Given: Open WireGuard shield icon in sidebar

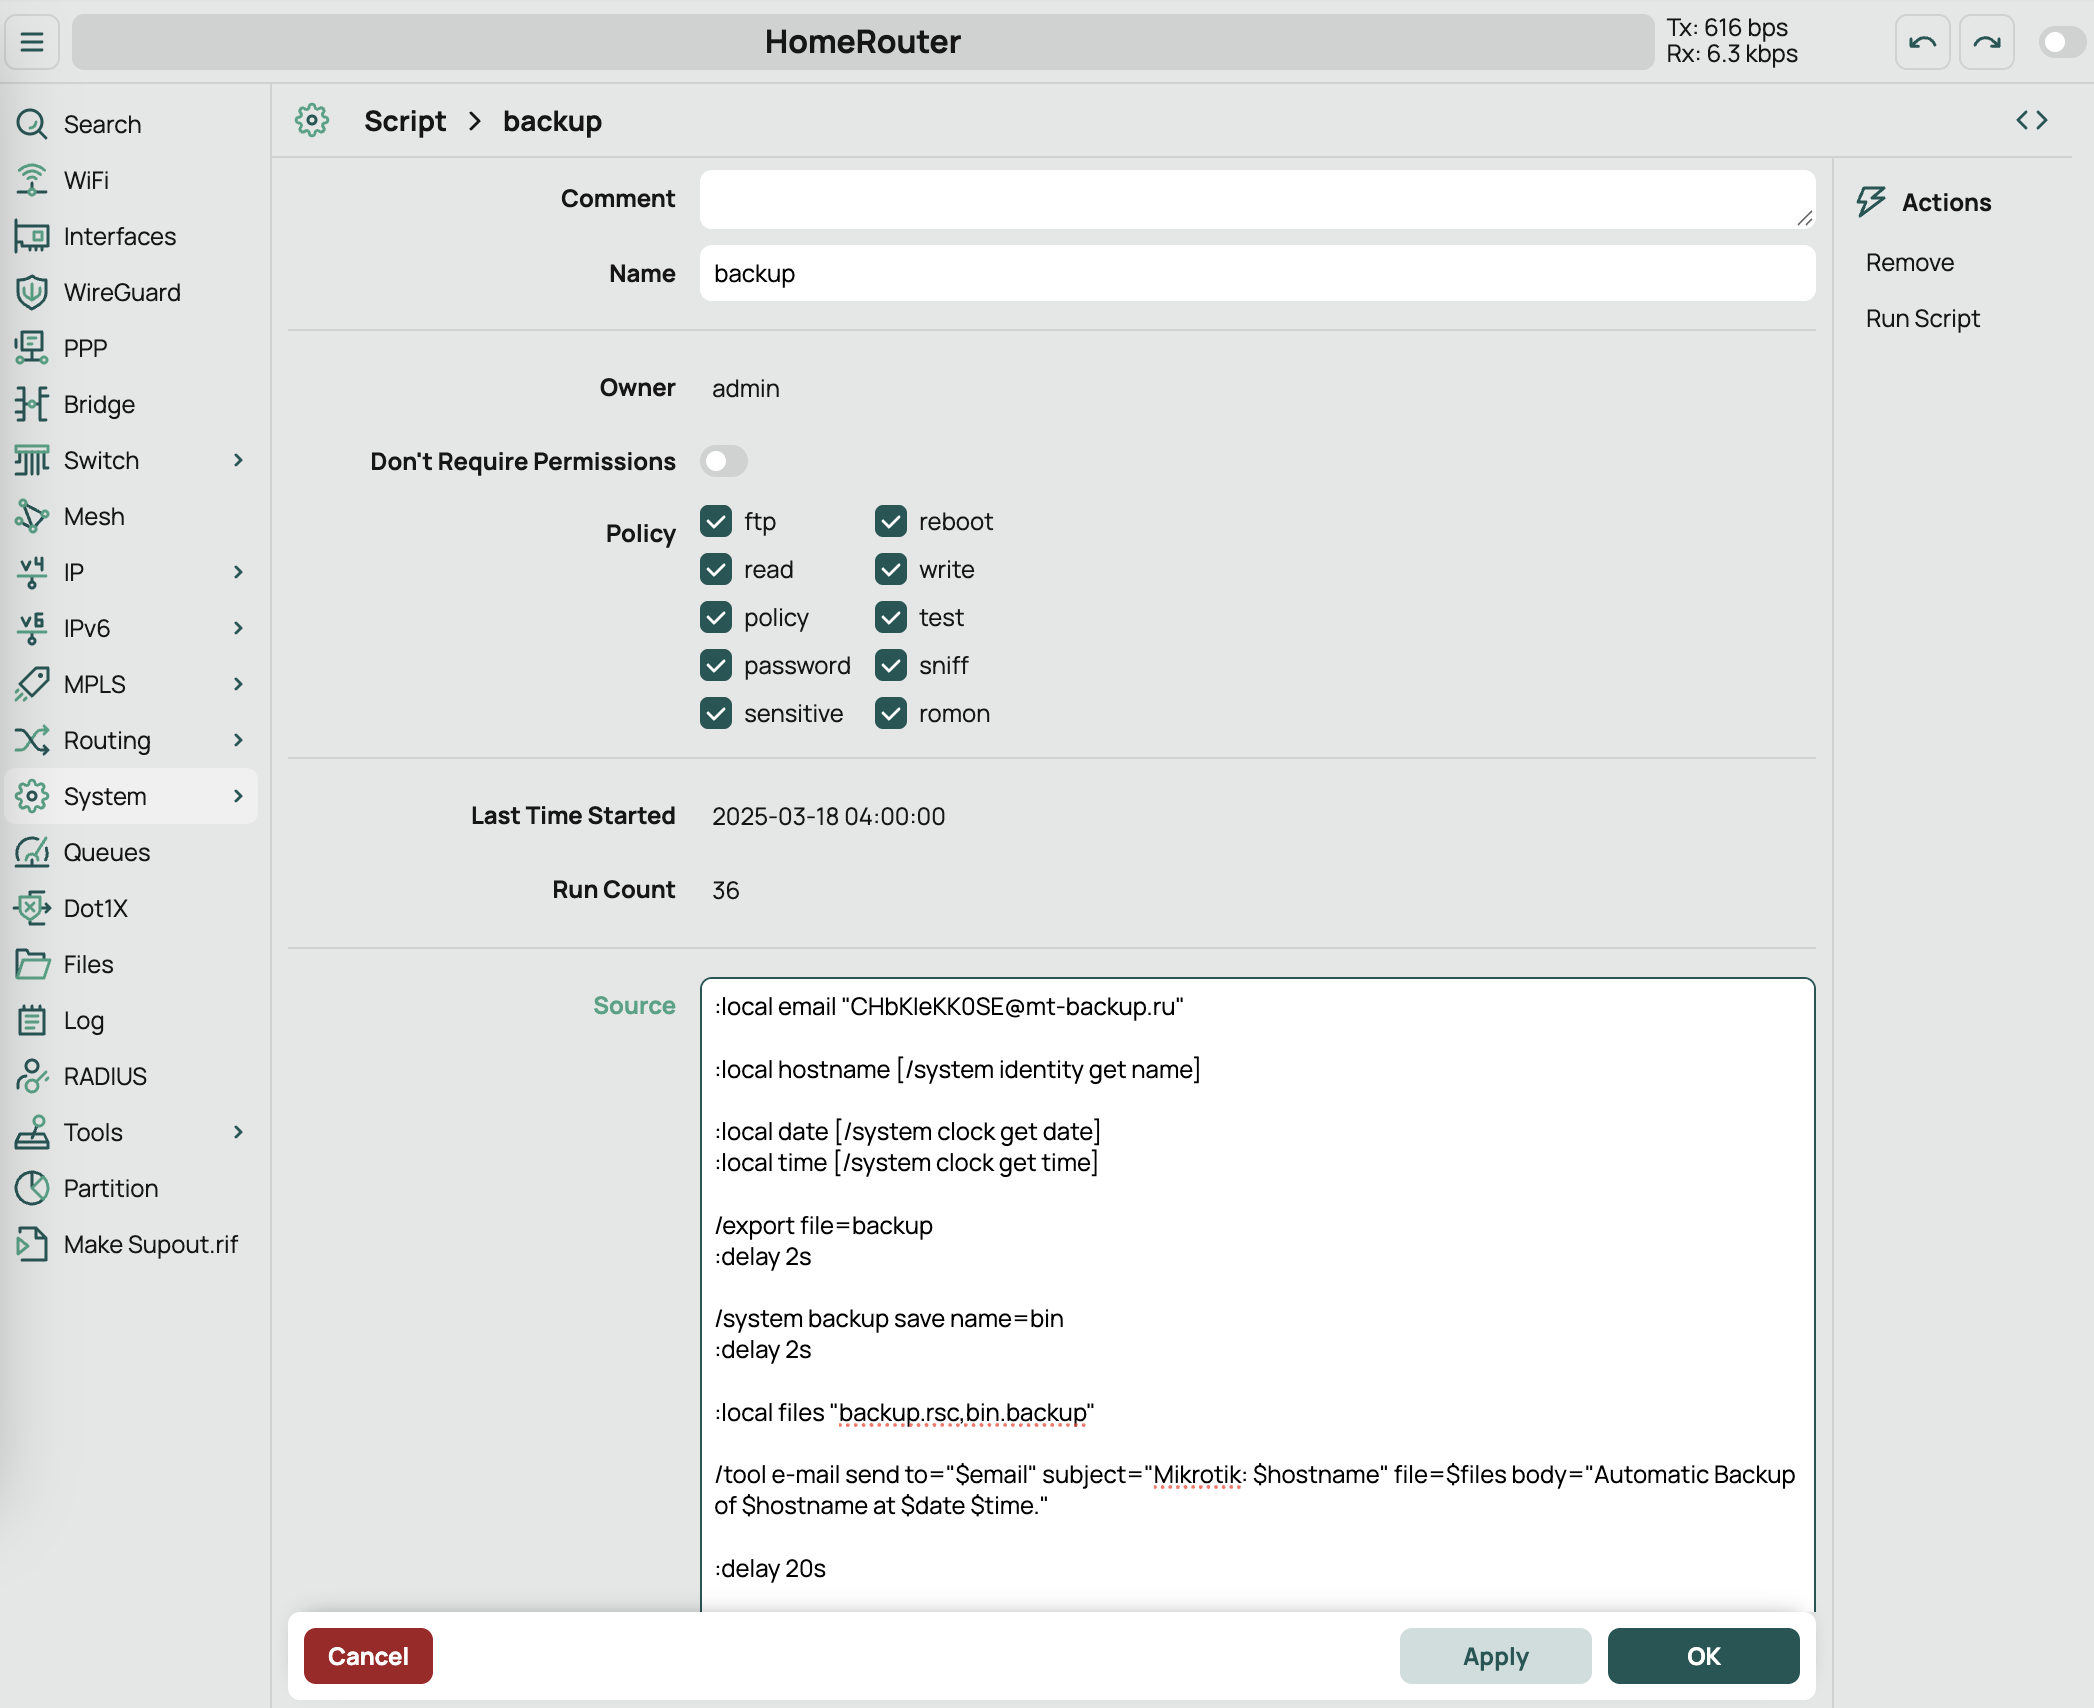Looking at the screenshot, I should tap(32, 292).
